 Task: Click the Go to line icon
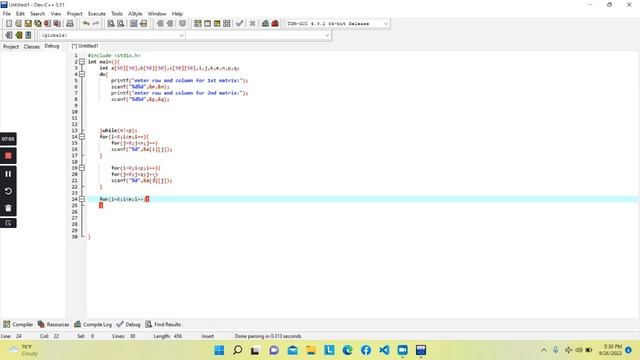click(143, 24)
